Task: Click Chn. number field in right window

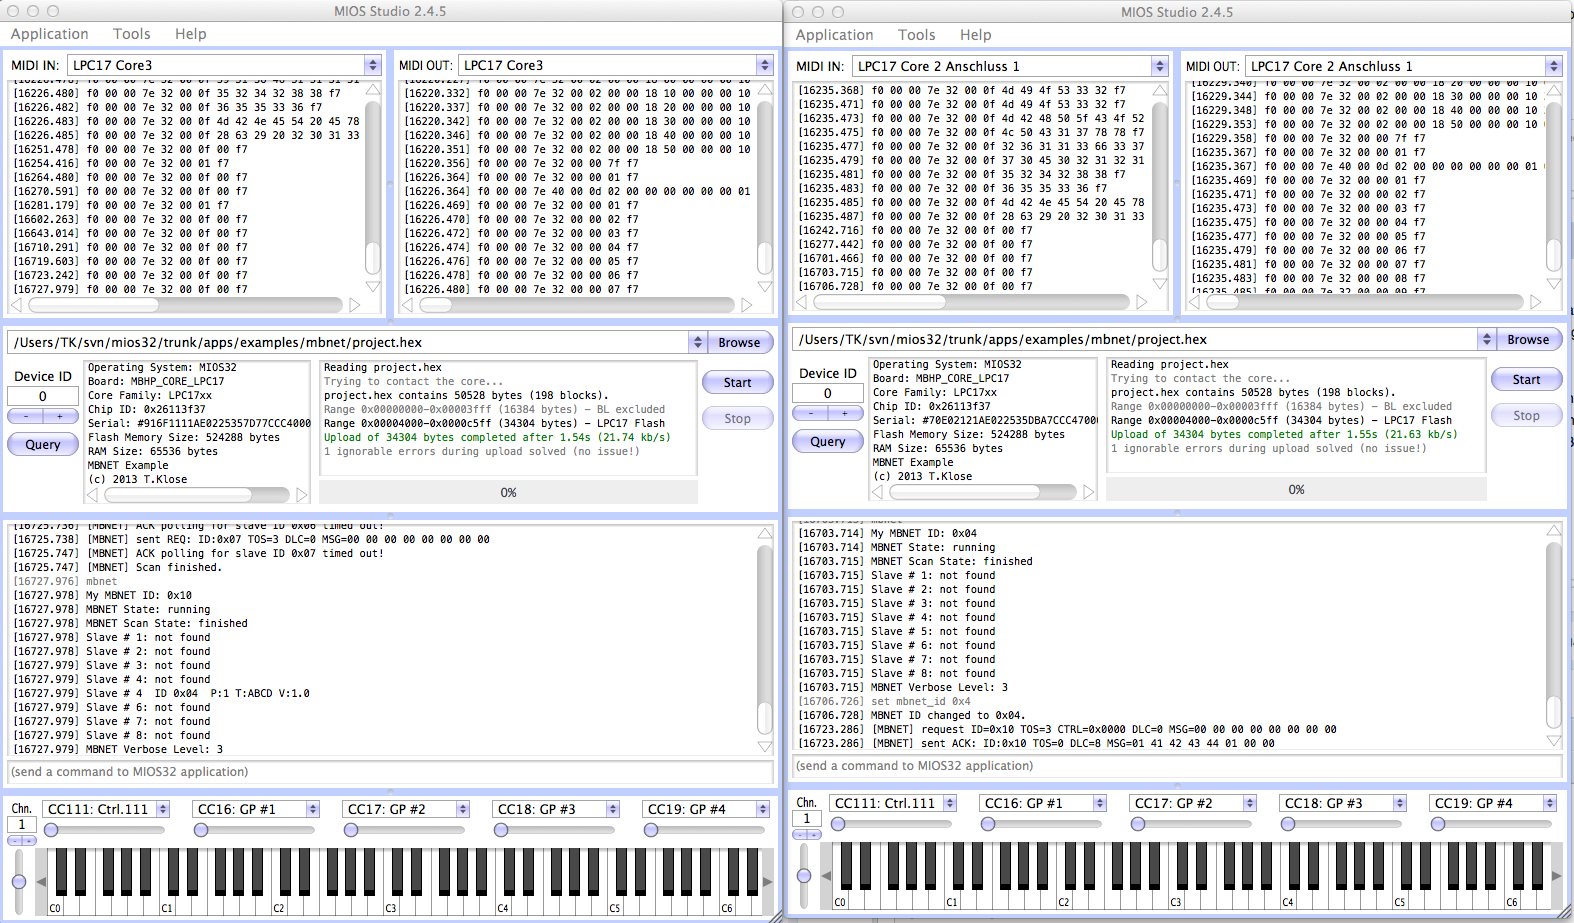Action: [x=806, y=819]
